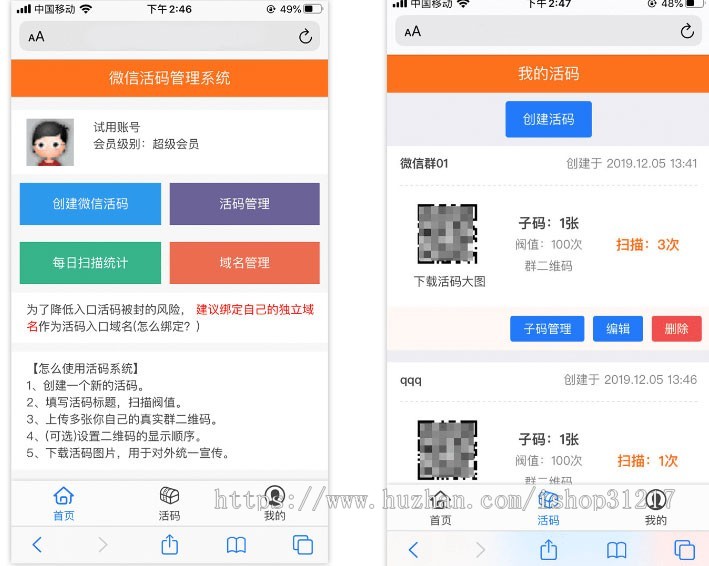Open 我的 tab in right phone bottom bar
The height and width of the screenshot is (566, 709).
pyautogui.click(x=656, y=509)
